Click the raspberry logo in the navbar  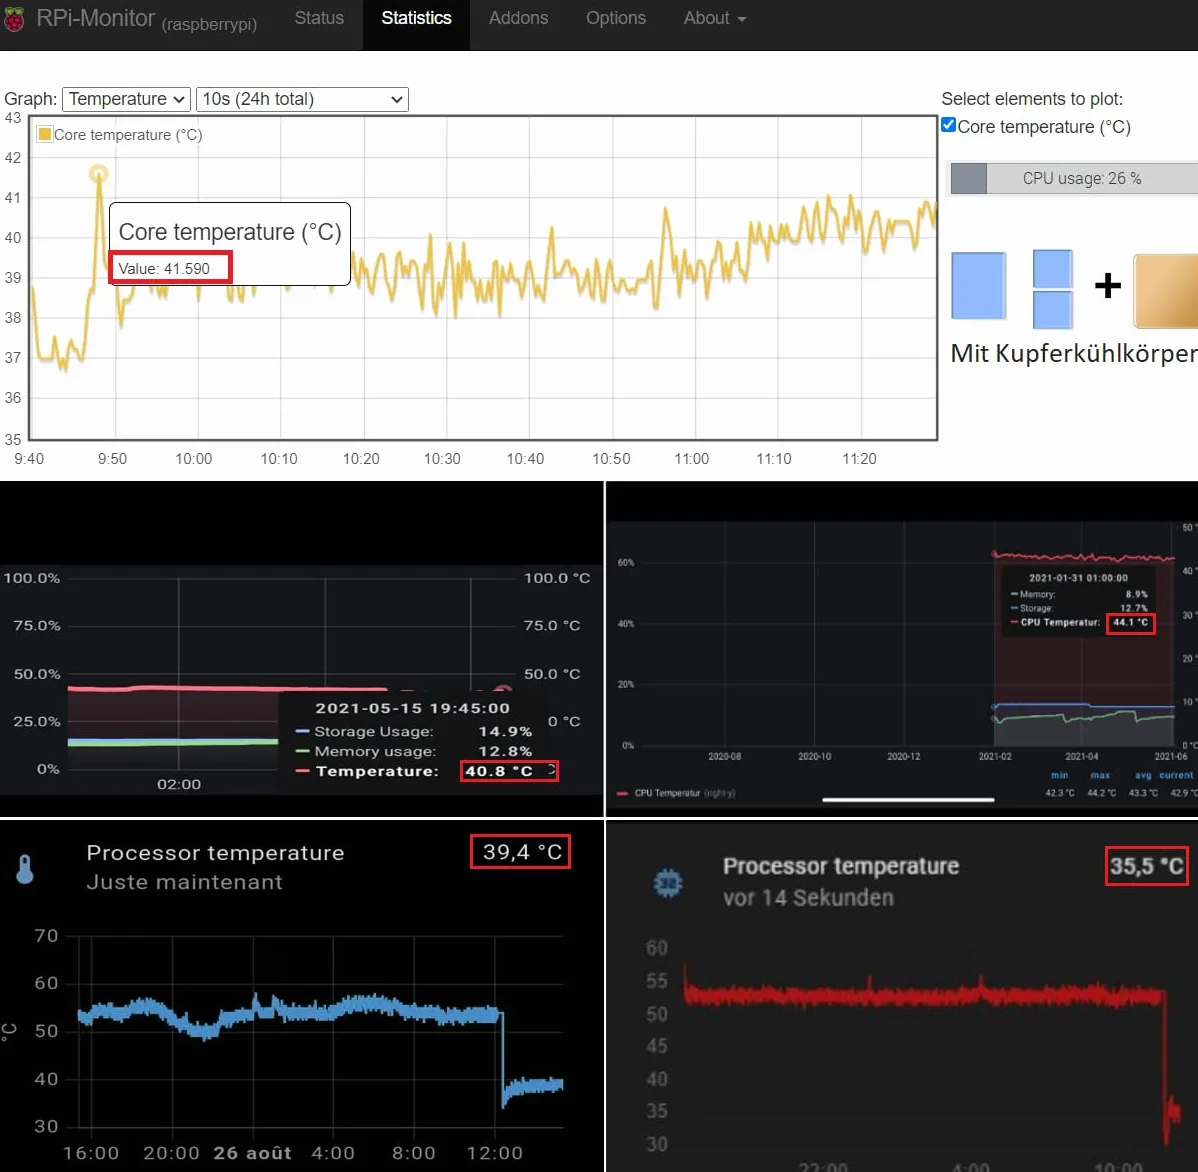point(14,18)
